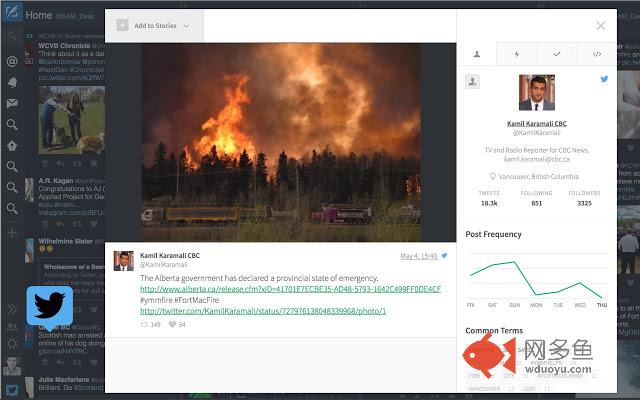This screenshot has height=400, width=640.
Task: Click reply icon under WCVB Chronicle tweet
Action: coord(60,164)
